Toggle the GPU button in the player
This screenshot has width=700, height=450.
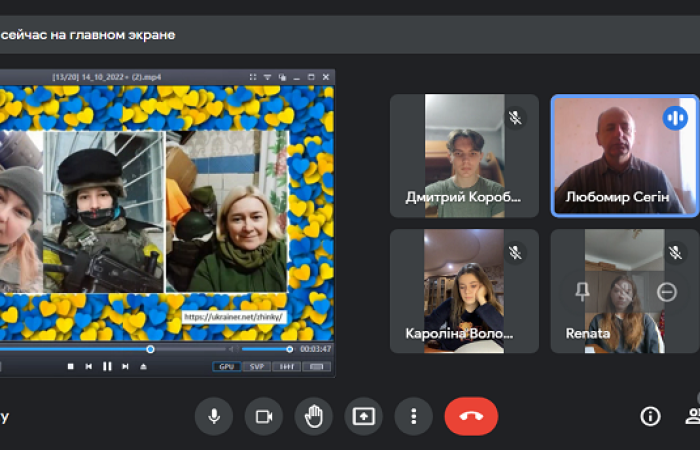coord(226,367)
